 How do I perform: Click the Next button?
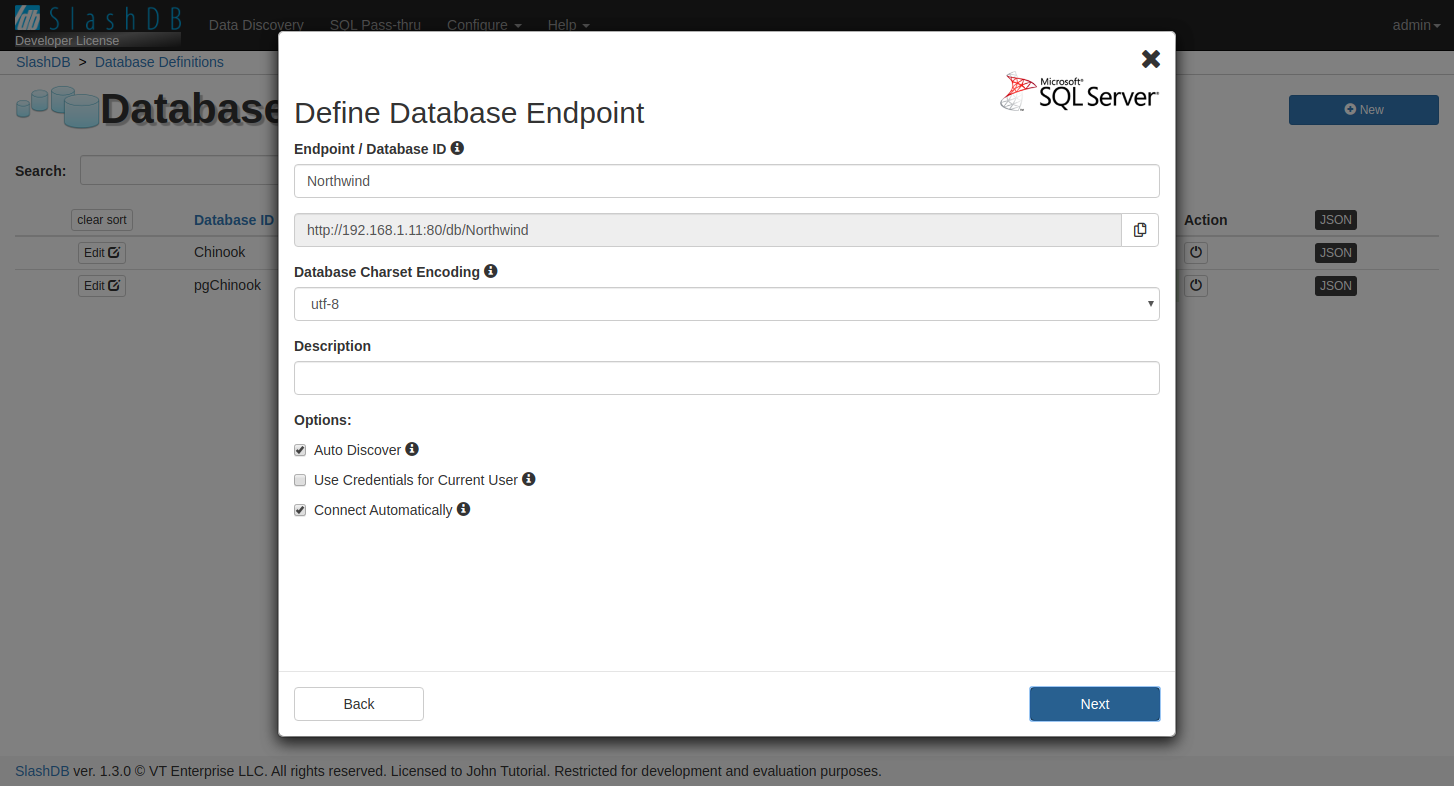(1095, 704)
